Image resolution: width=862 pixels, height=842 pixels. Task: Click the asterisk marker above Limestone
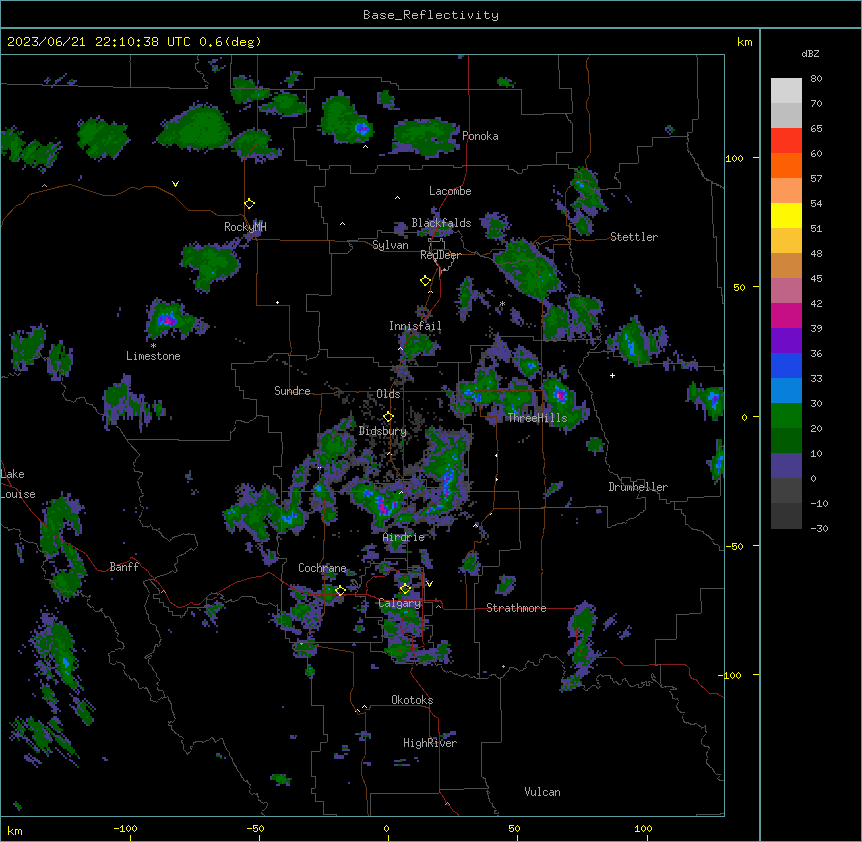tap(153, 346)
